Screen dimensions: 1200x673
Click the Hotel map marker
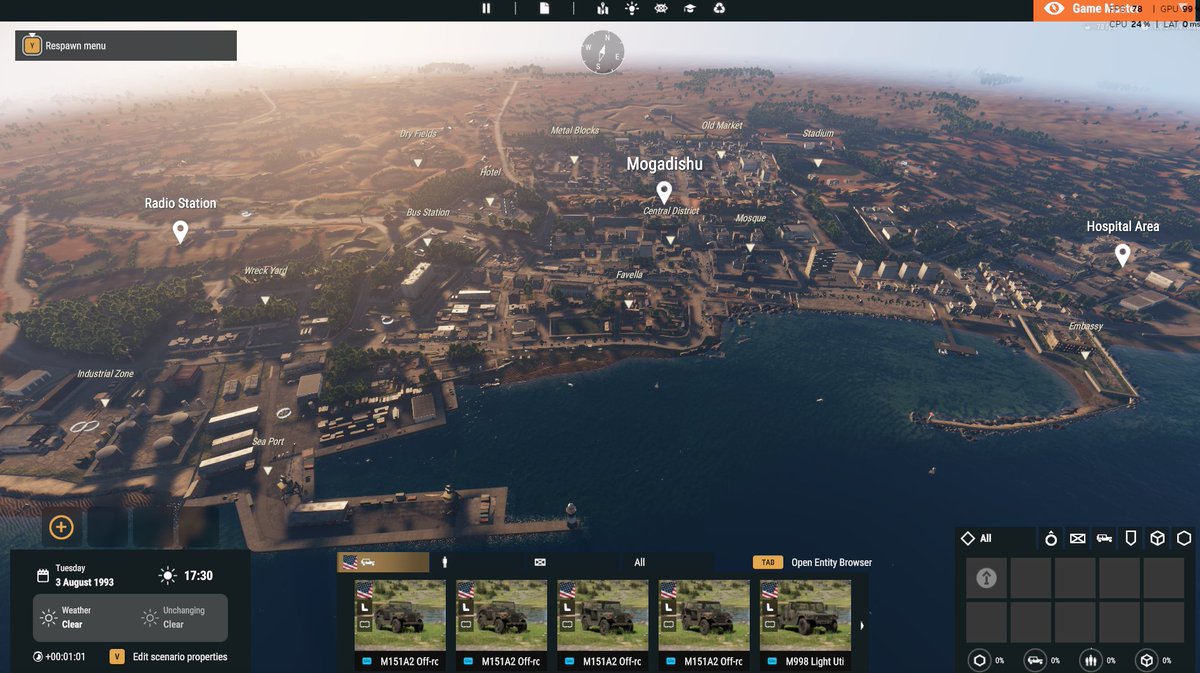[x=490, y=201]
